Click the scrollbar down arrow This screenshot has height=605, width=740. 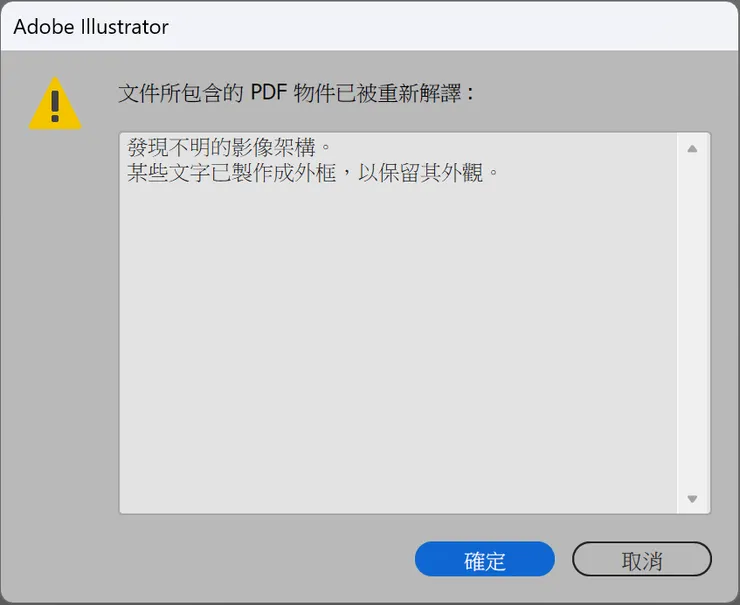[692, 498]
